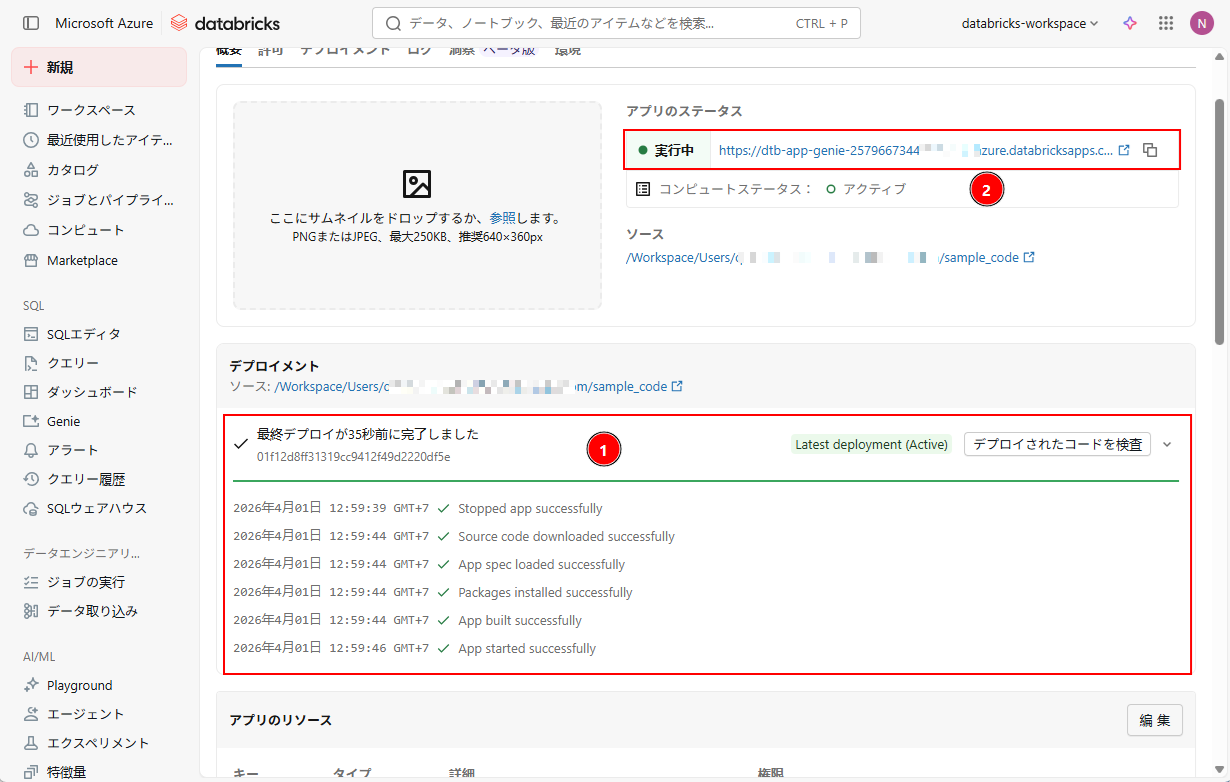Click the user avatar N icon
1230x782 pixels.
(x=1201, y=23)
